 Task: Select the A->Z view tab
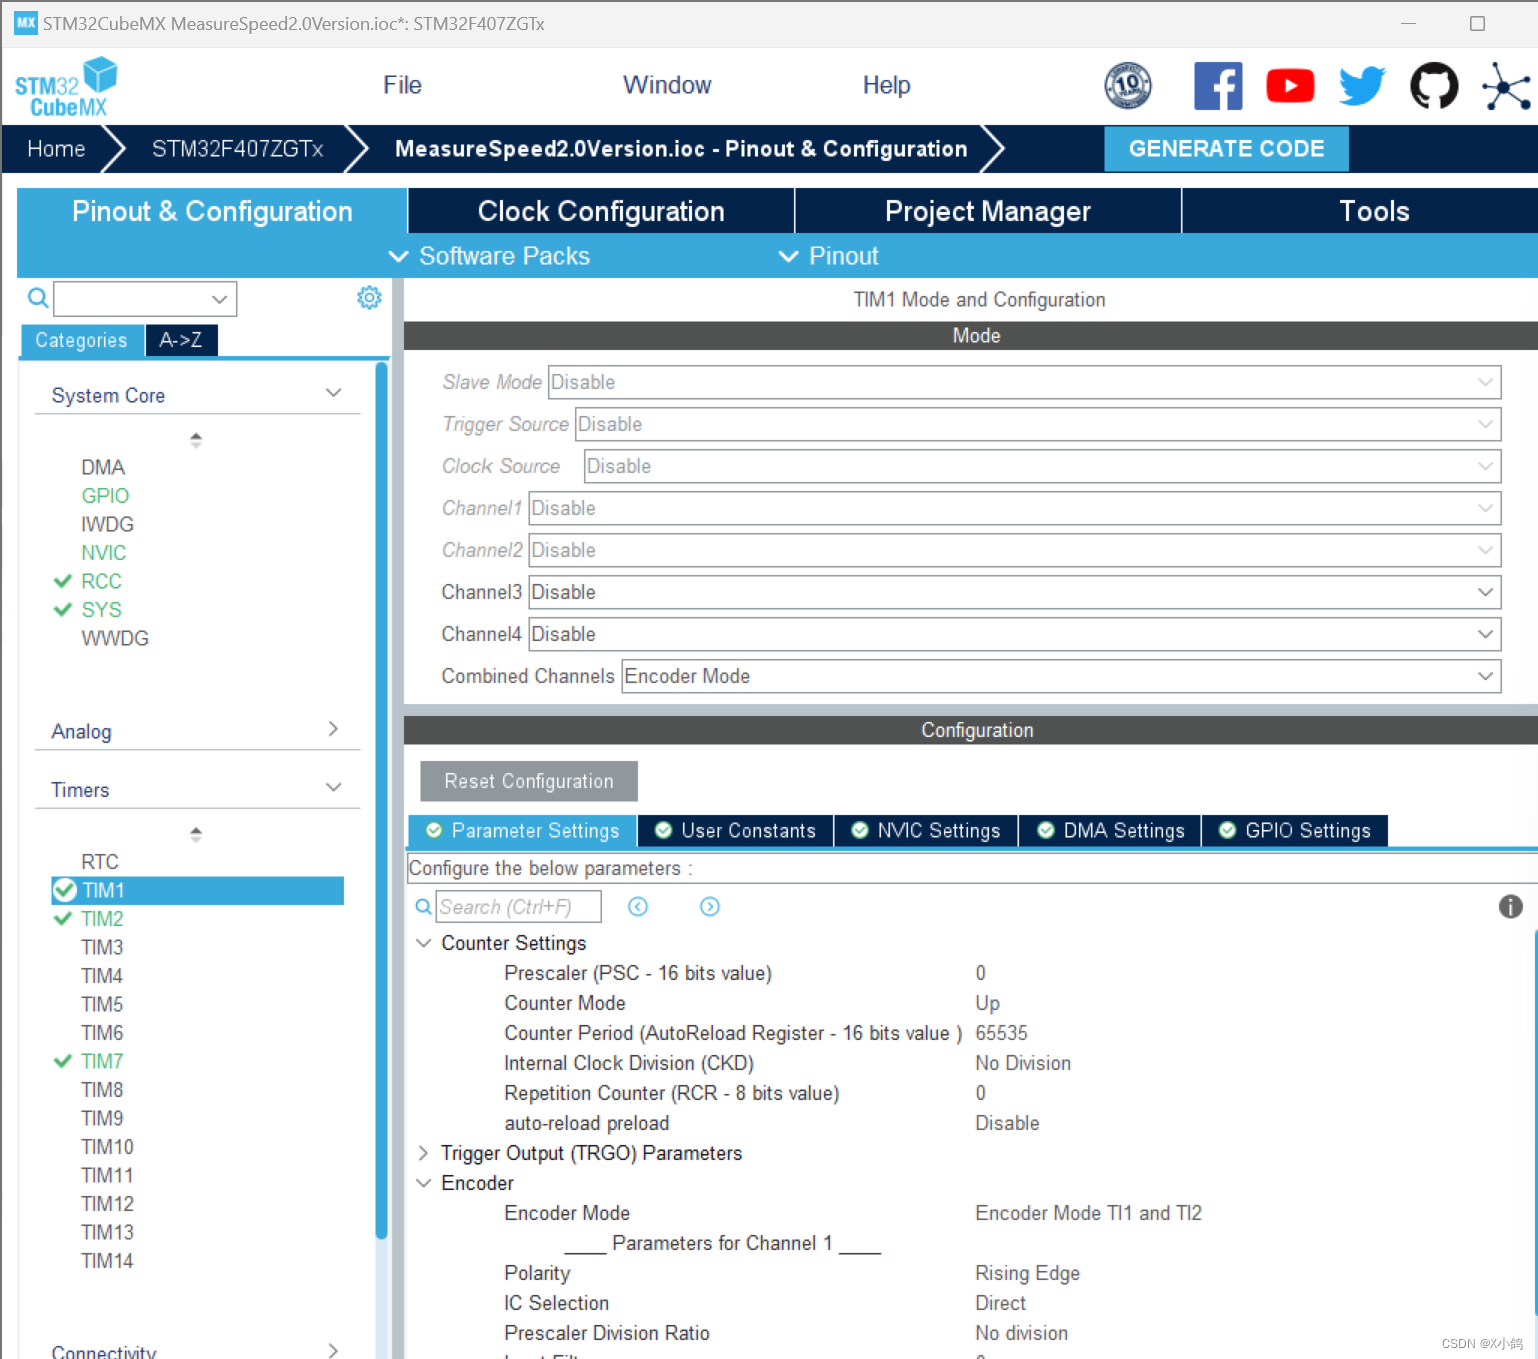181,340
